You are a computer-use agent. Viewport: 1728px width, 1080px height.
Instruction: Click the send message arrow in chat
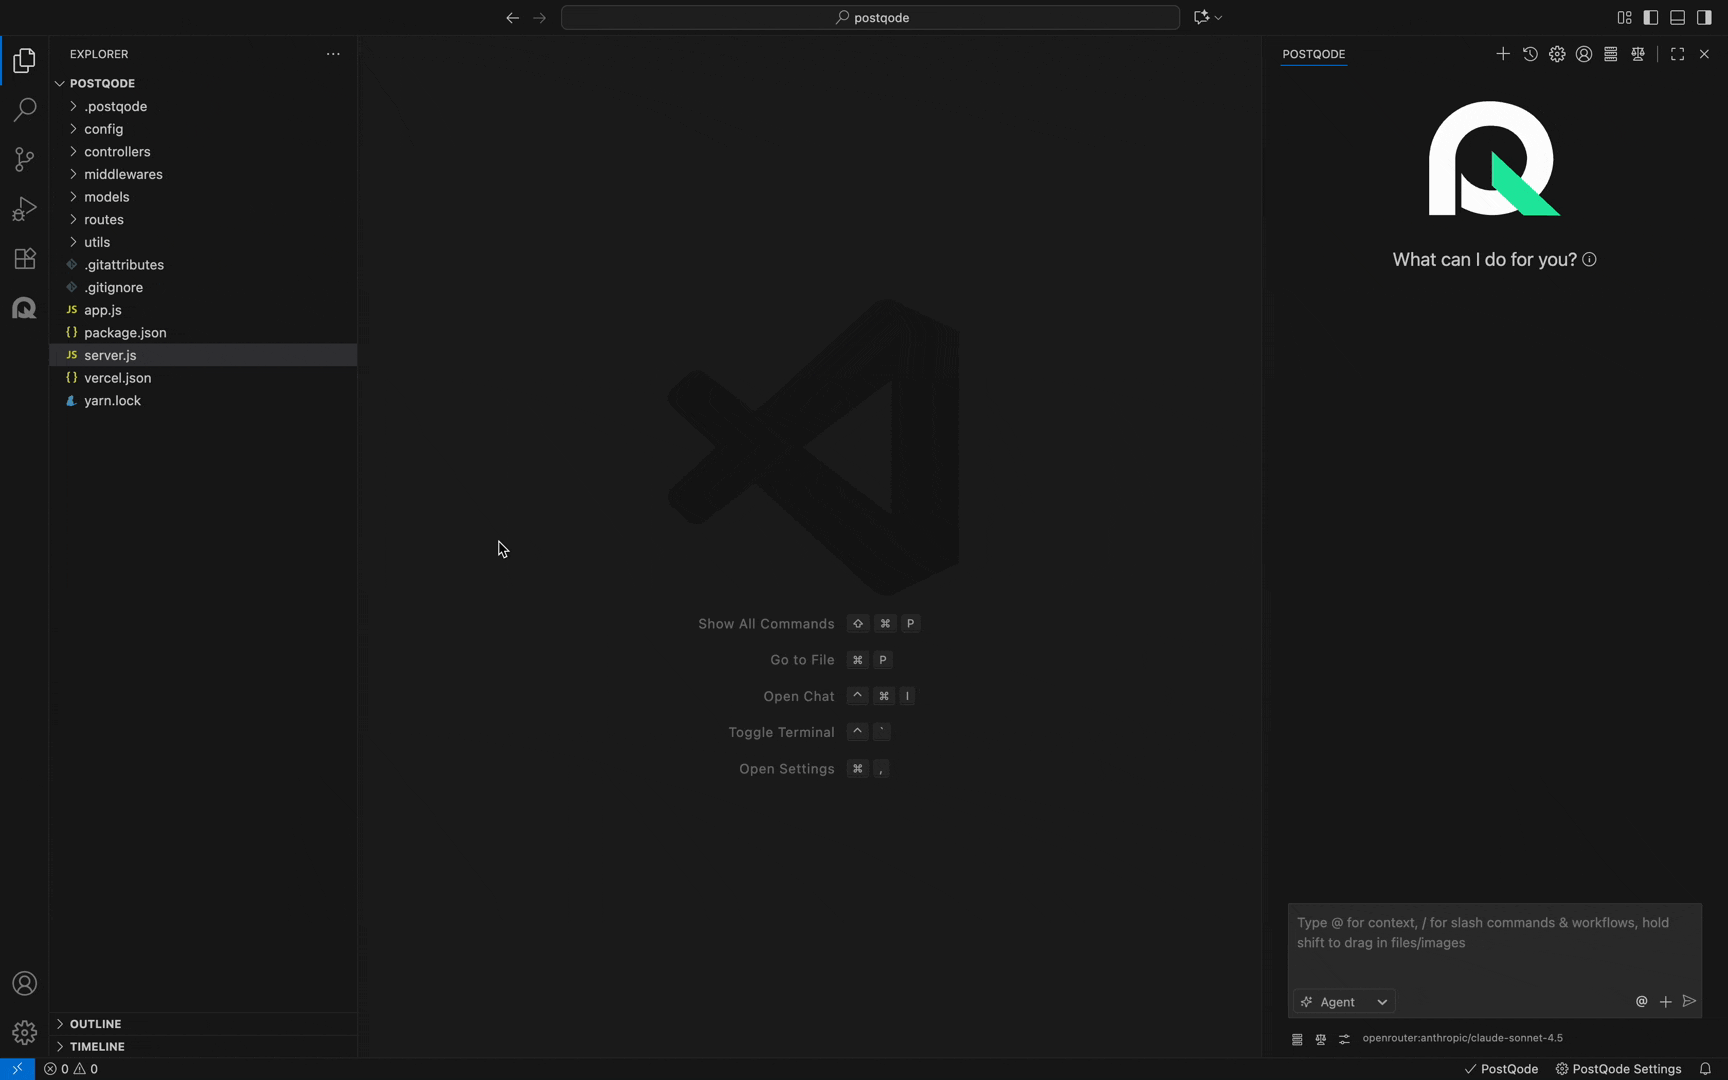coord(1689,1001)
